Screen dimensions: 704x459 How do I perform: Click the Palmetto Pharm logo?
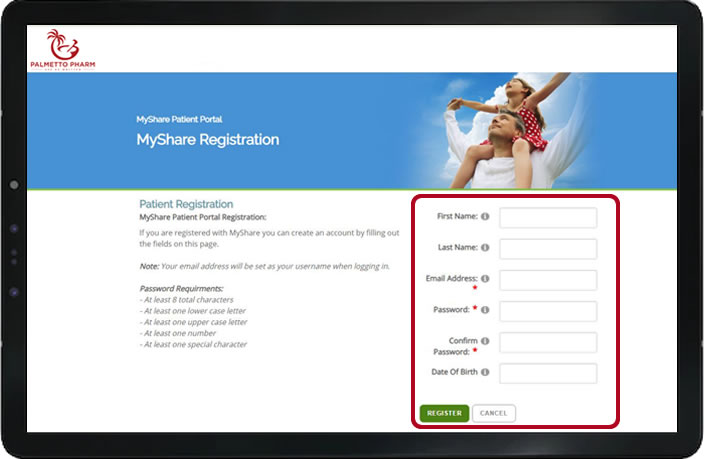(x=62, y=50)
